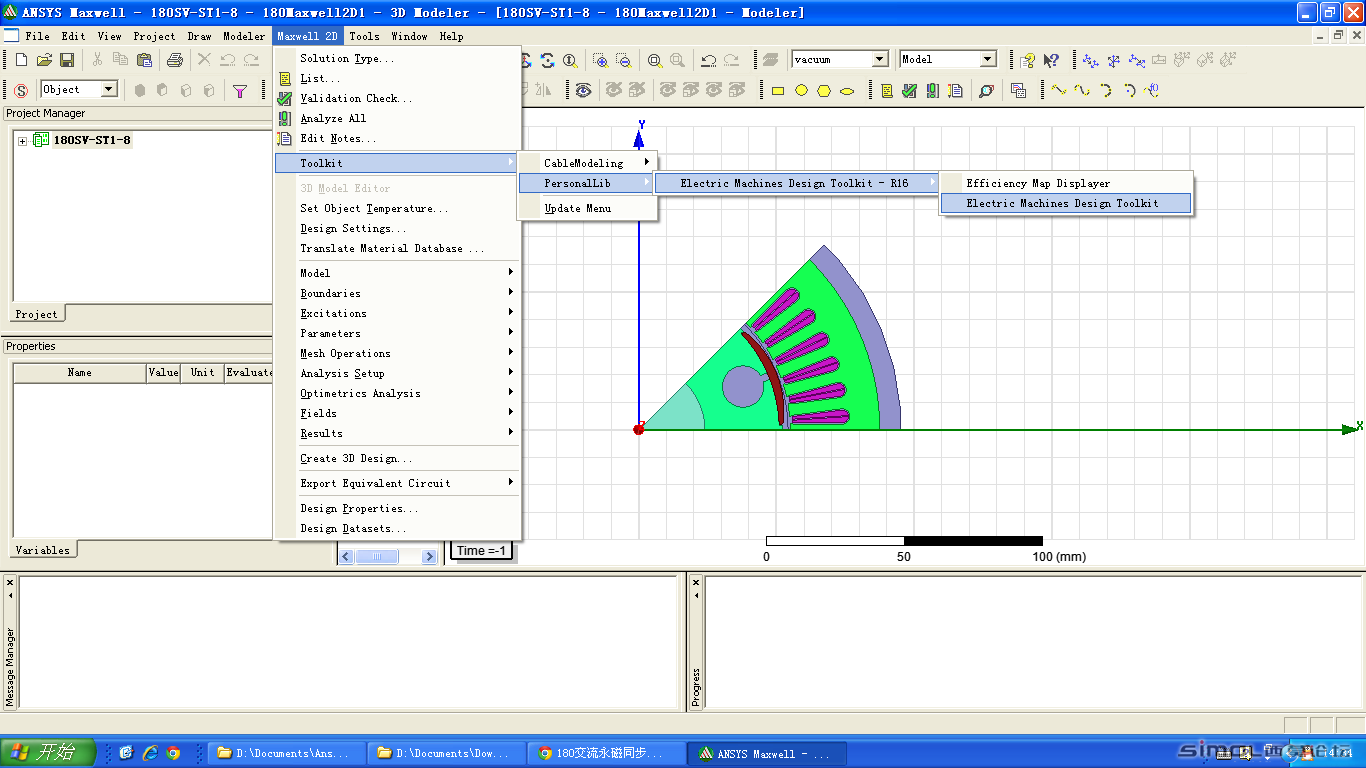
Task: Open the Modeler menu
Action: [x=244, y=36]
